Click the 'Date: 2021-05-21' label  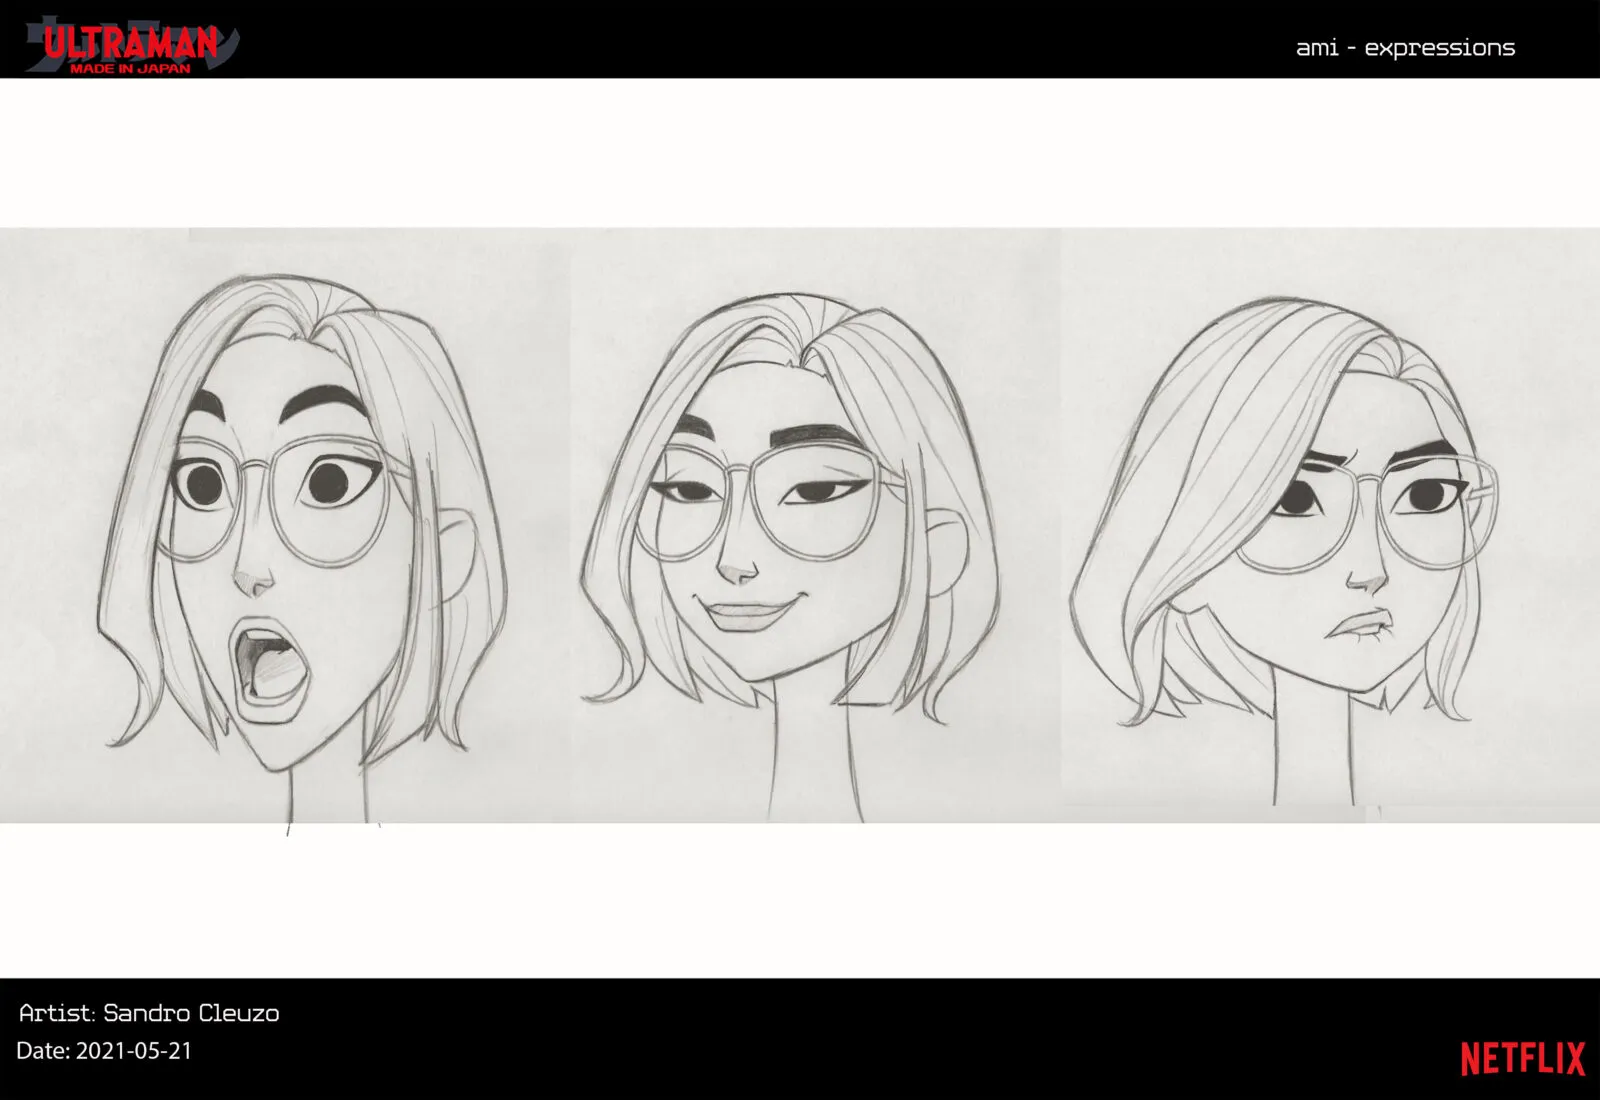click(104, 1051)
